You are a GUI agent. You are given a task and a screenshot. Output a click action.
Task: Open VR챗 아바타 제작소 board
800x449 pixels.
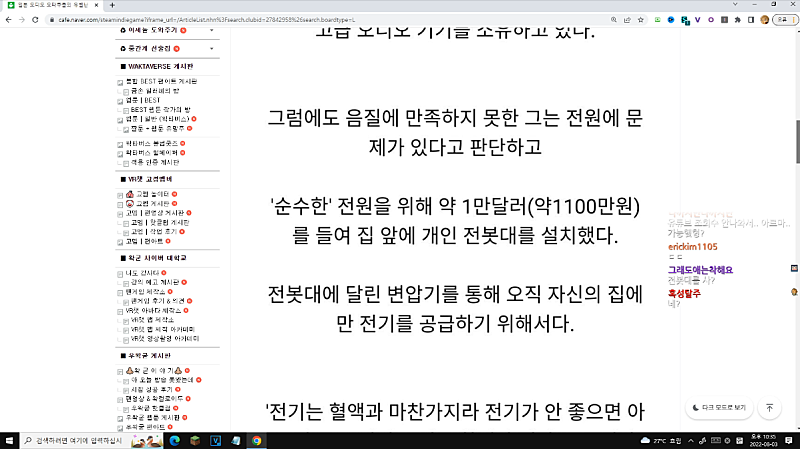pos(153,311)
